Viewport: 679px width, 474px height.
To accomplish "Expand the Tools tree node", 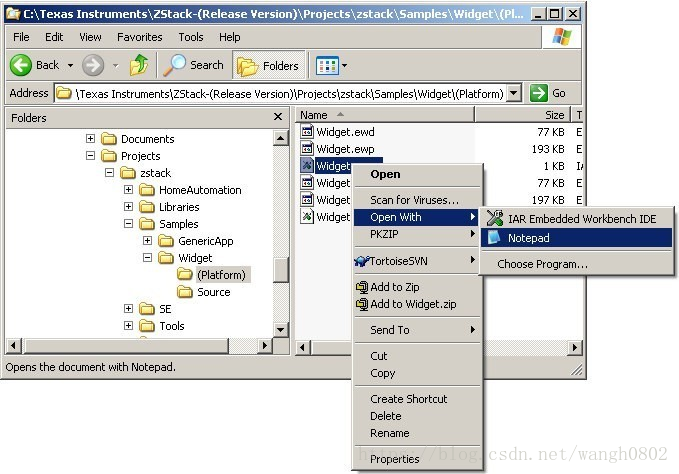I will point(128,326).
